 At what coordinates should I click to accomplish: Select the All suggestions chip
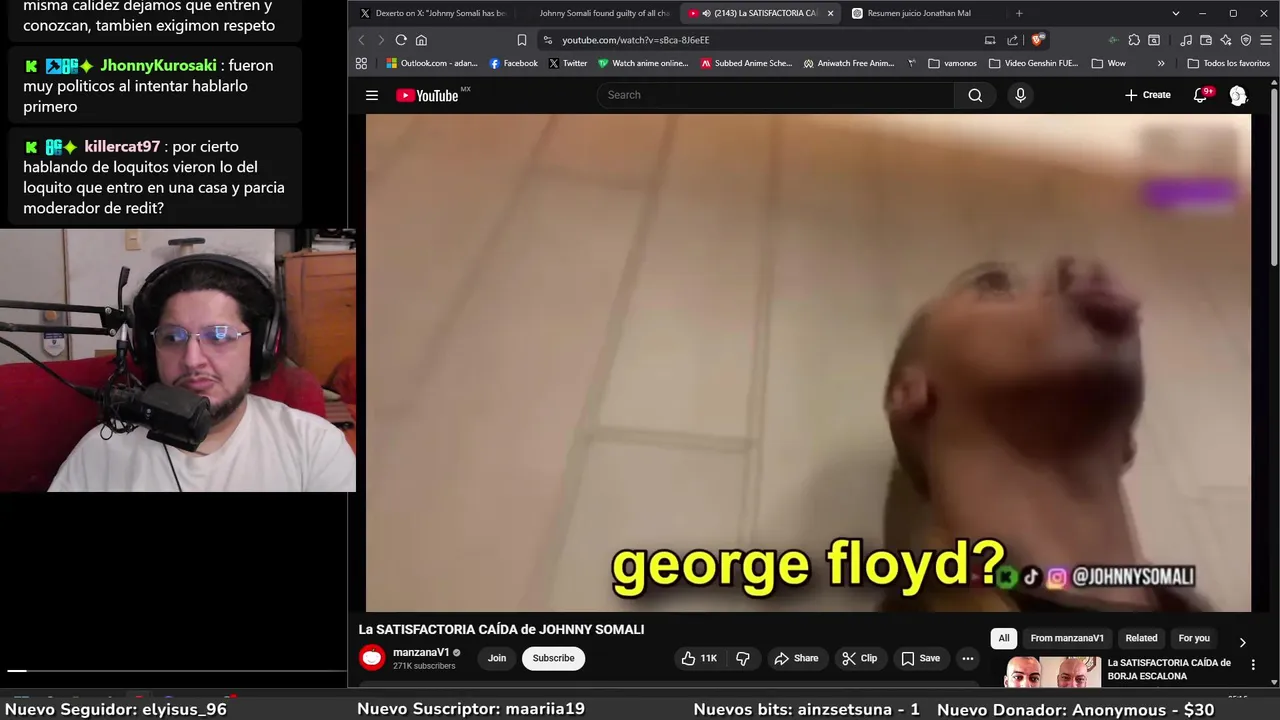[x=1004, y=638]
